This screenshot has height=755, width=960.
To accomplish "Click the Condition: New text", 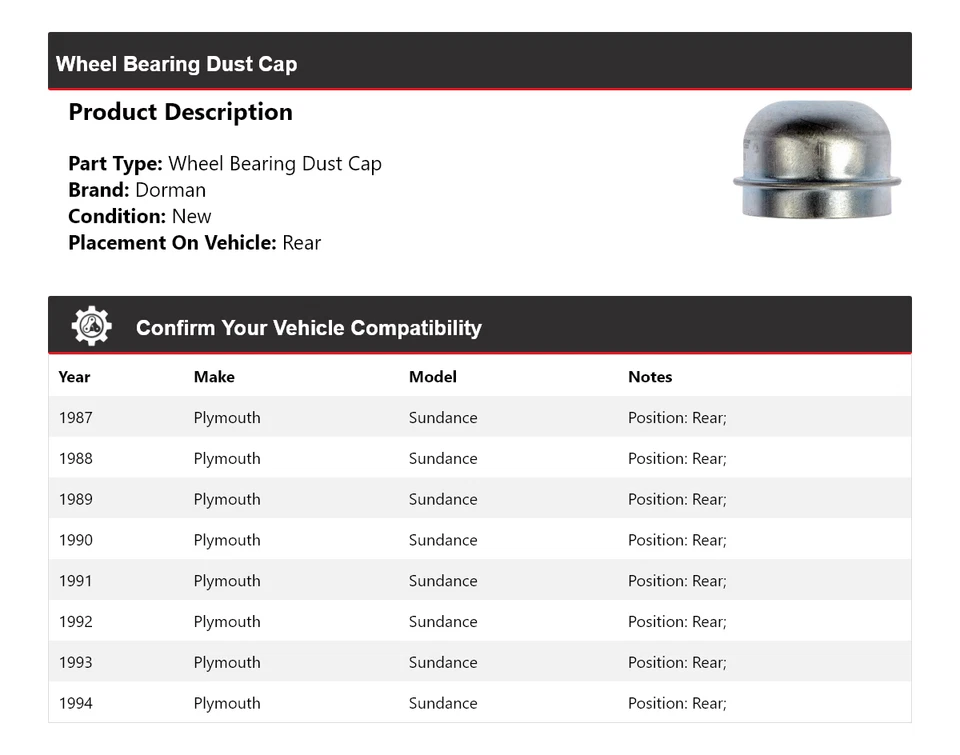I will click(x=140, y=216).
